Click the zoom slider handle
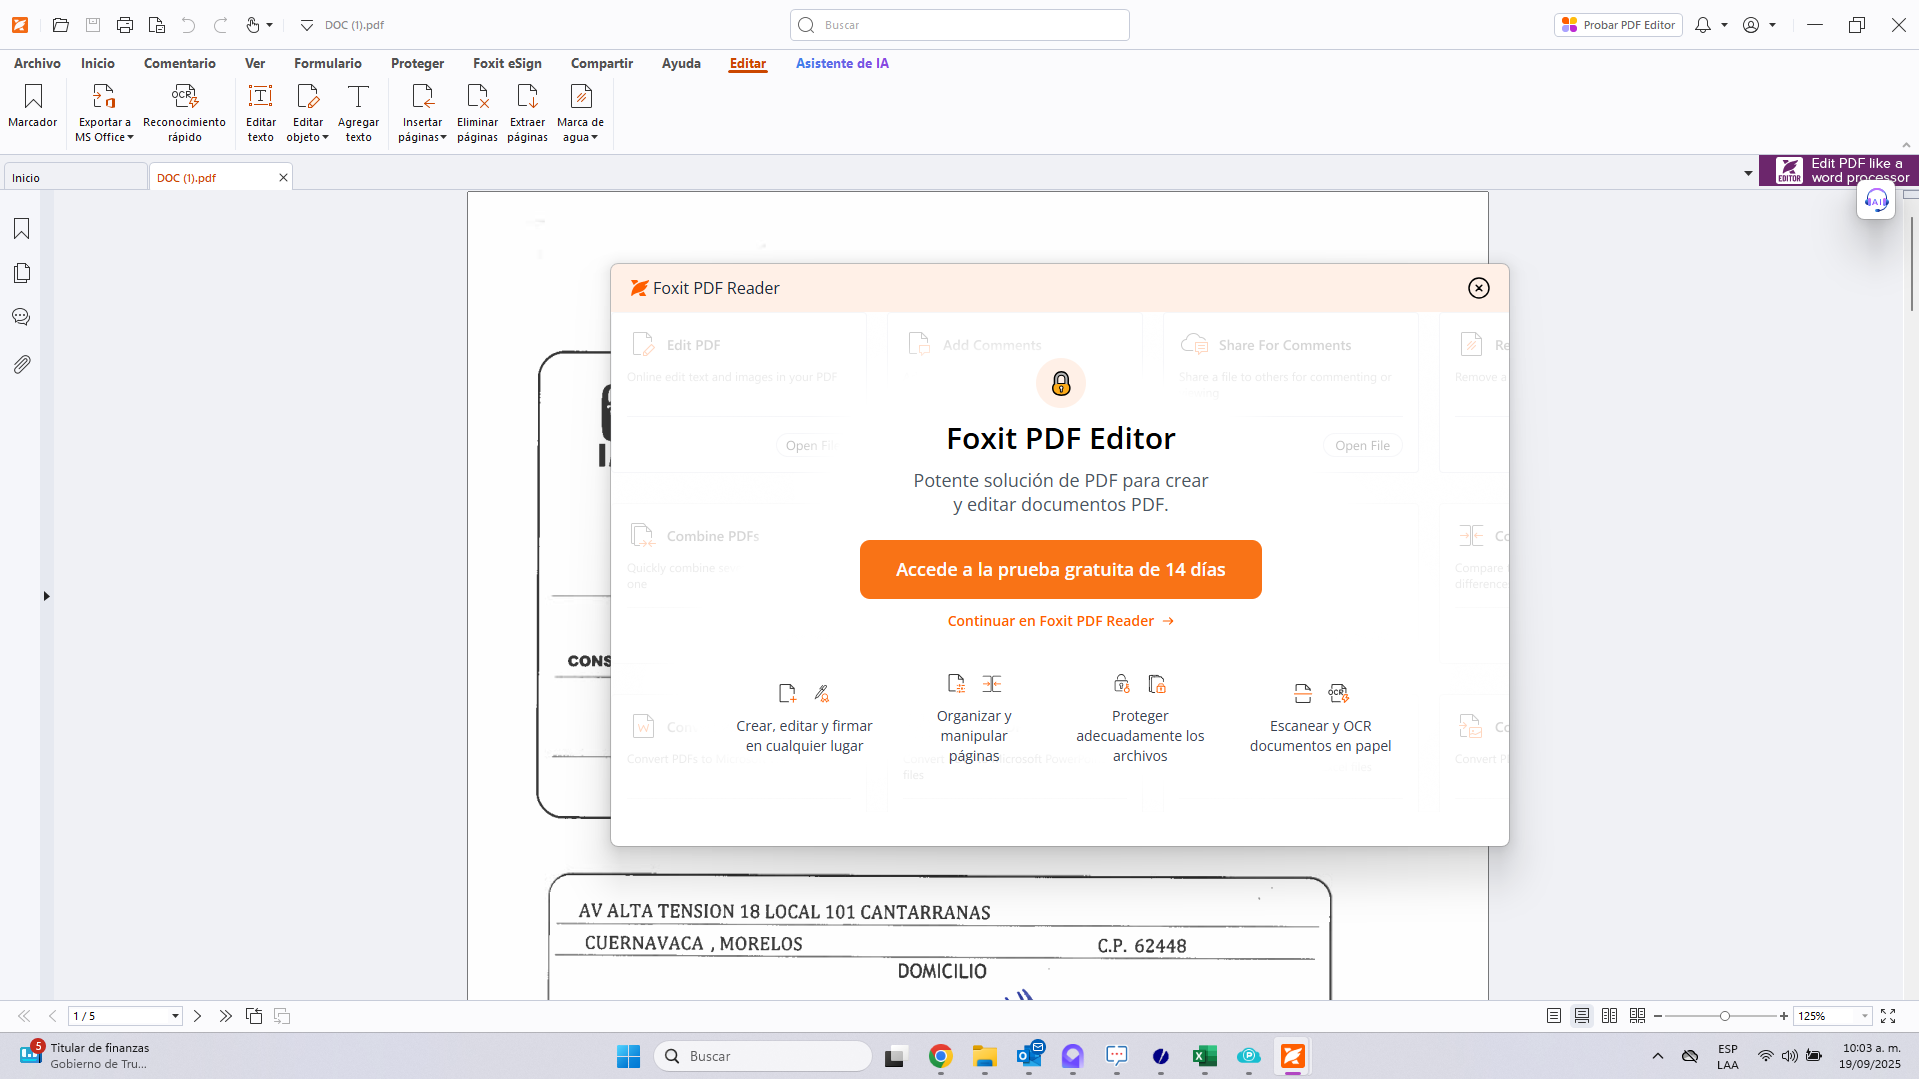This screenshot has width=1919, height=1079. point(1724,1016)
